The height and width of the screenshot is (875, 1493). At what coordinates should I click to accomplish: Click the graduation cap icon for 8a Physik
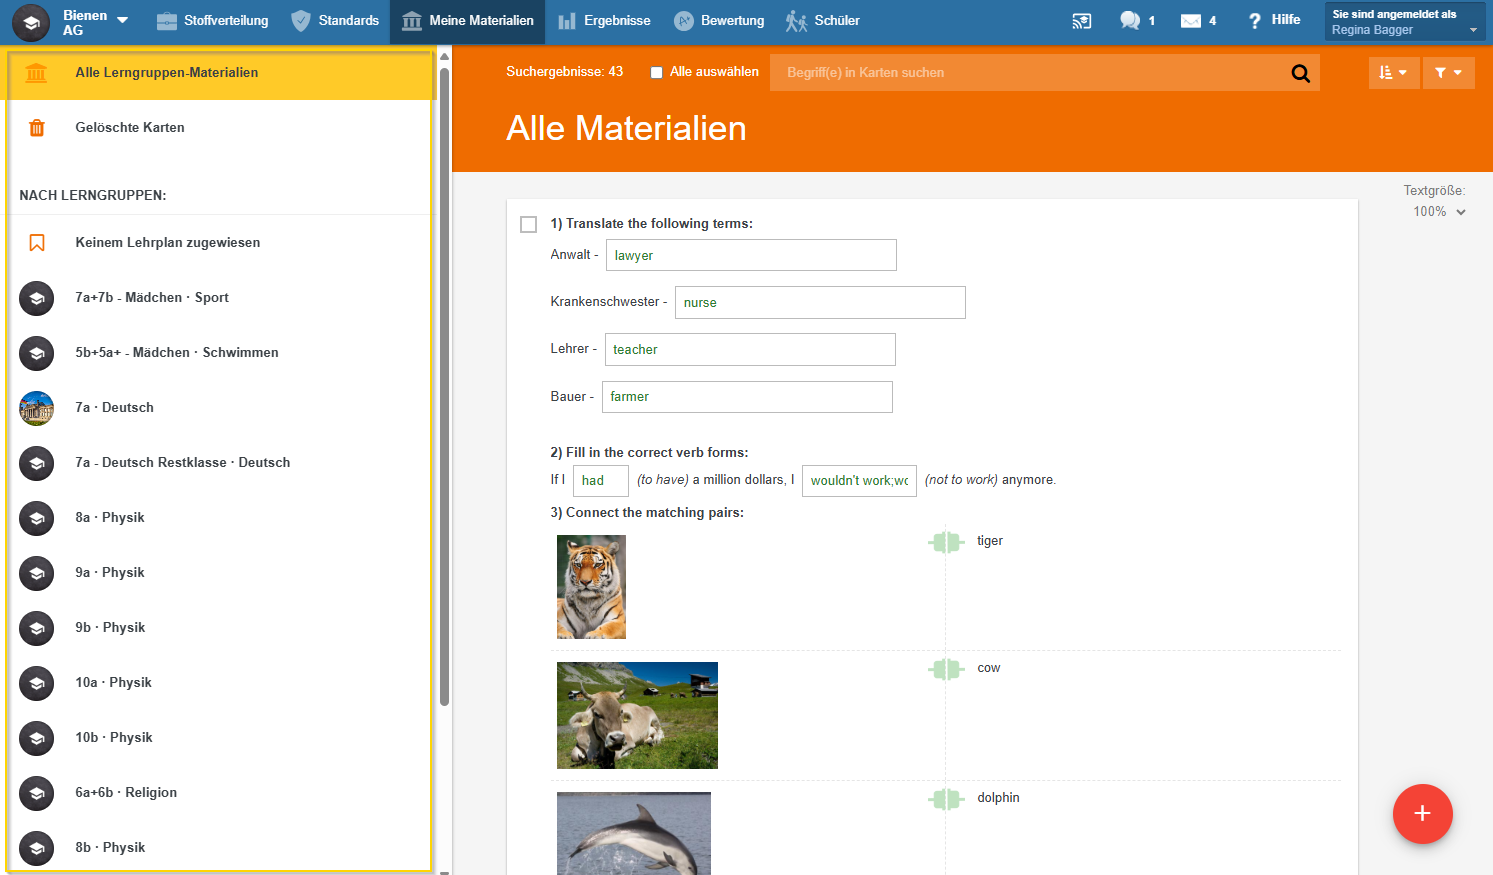point(37,518)
